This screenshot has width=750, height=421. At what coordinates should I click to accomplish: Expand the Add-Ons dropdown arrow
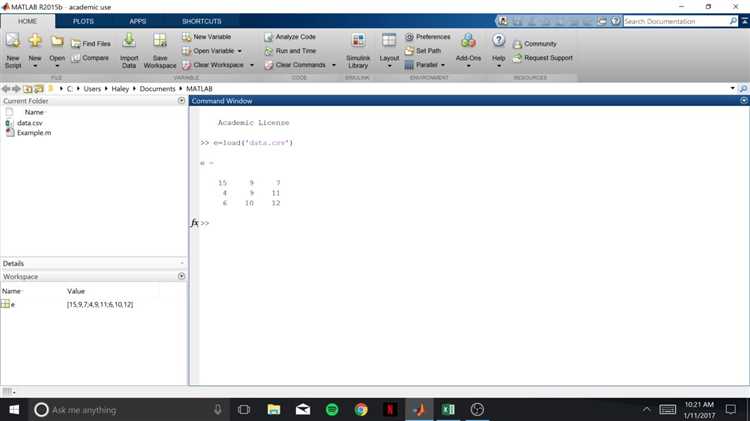point(468,66)
